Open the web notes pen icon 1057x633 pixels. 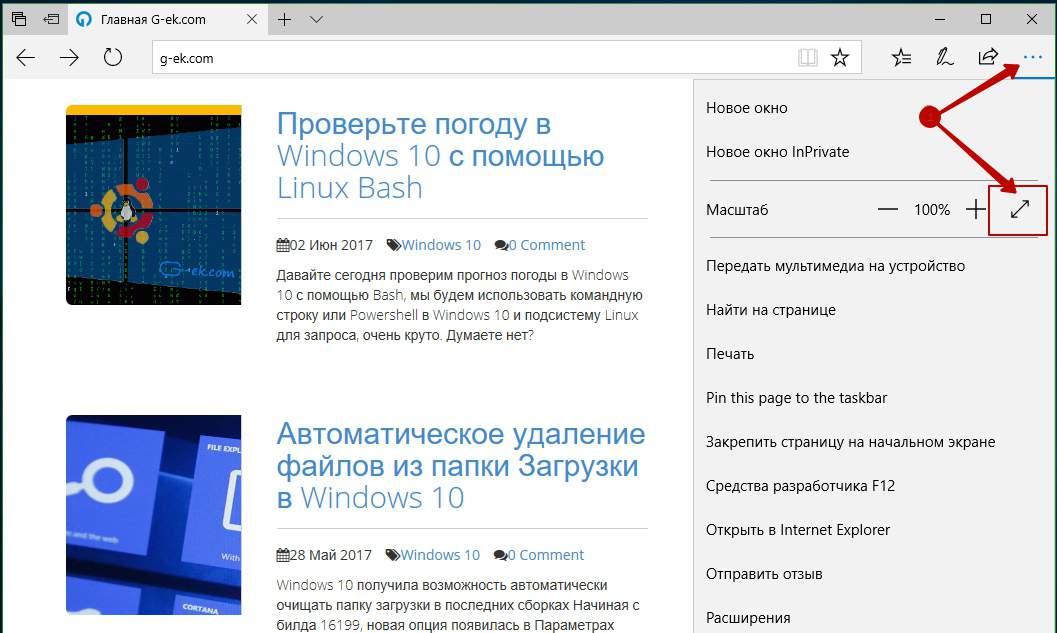point(944,58)
